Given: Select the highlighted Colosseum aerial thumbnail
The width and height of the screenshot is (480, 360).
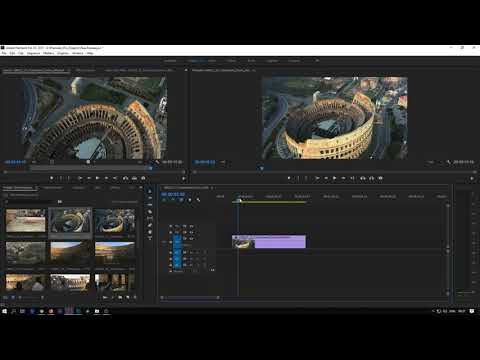Looking at the screenshot, I should point(70,220).
